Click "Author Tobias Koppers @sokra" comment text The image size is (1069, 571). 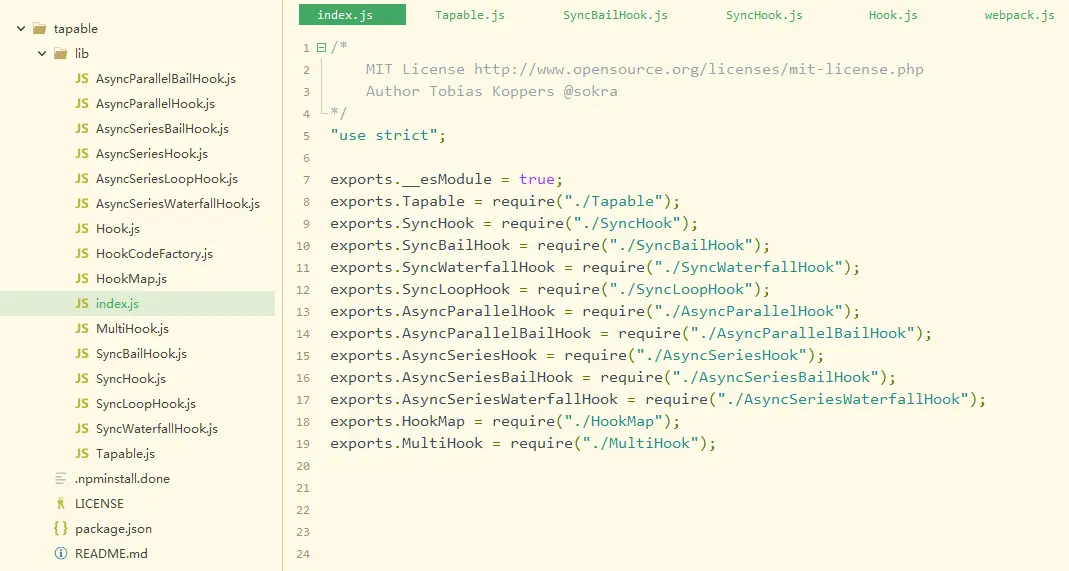click(492, 91)
